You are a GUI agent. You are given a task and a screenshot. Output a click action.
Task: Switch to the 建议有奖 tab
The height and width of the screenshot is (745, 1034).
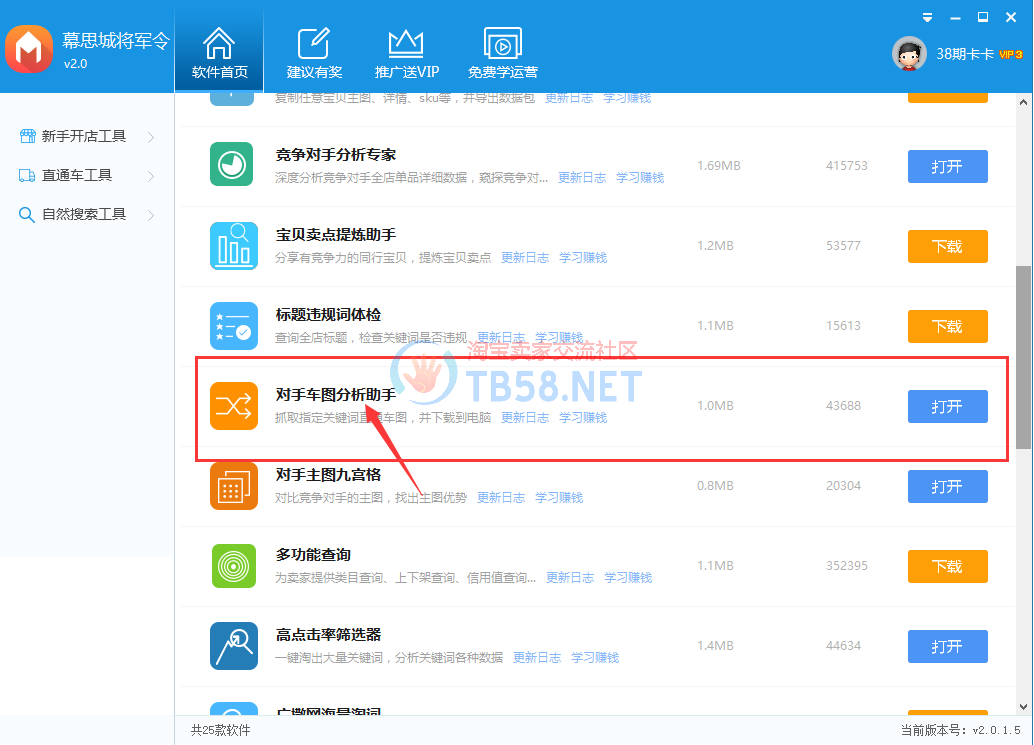coord(314,54)
